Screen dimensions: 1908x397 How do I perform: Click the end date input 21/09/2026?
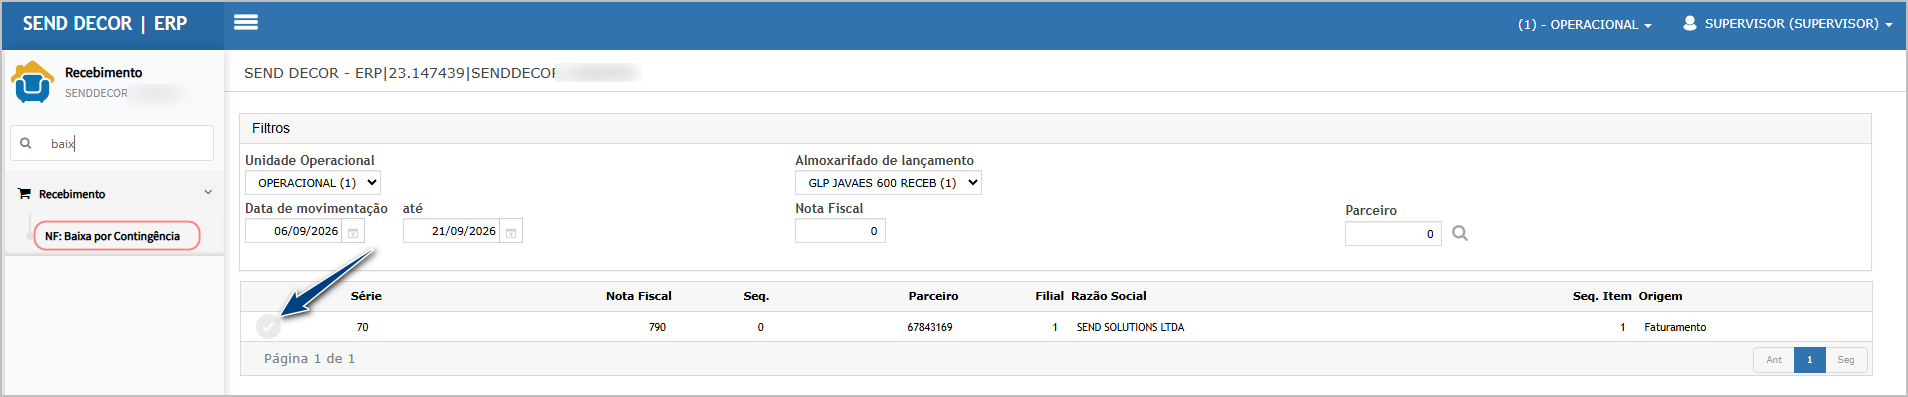(x=451, y=231)
